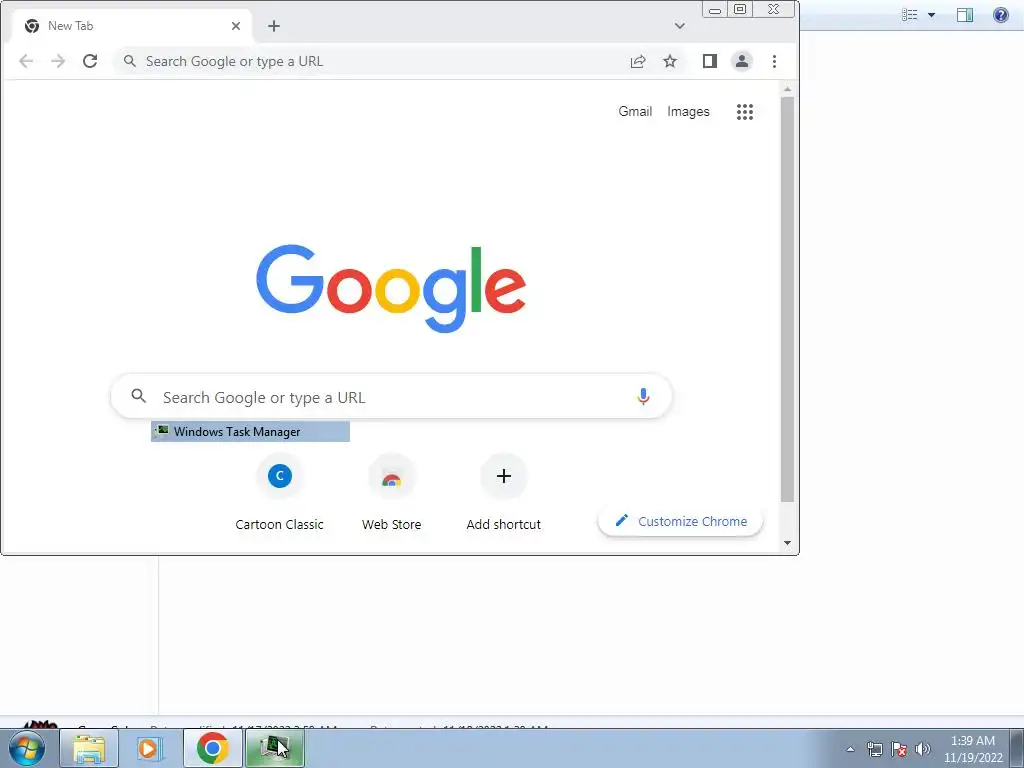This screenshot has width=1024, height=768.
Task: Open Windows Explorer from the taskbar
Action: (89, 748)
